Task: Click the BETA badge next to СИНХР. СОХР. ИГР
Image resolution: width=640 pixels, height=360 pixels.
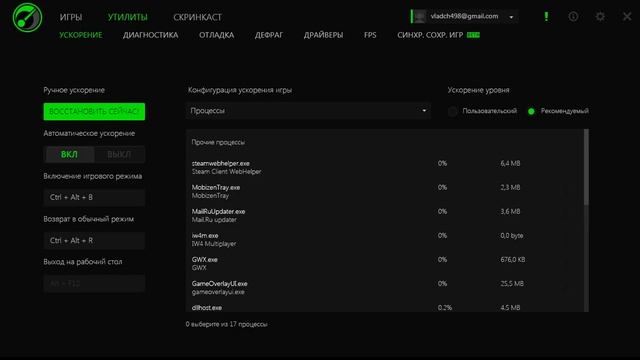Action: click(473, 35)
